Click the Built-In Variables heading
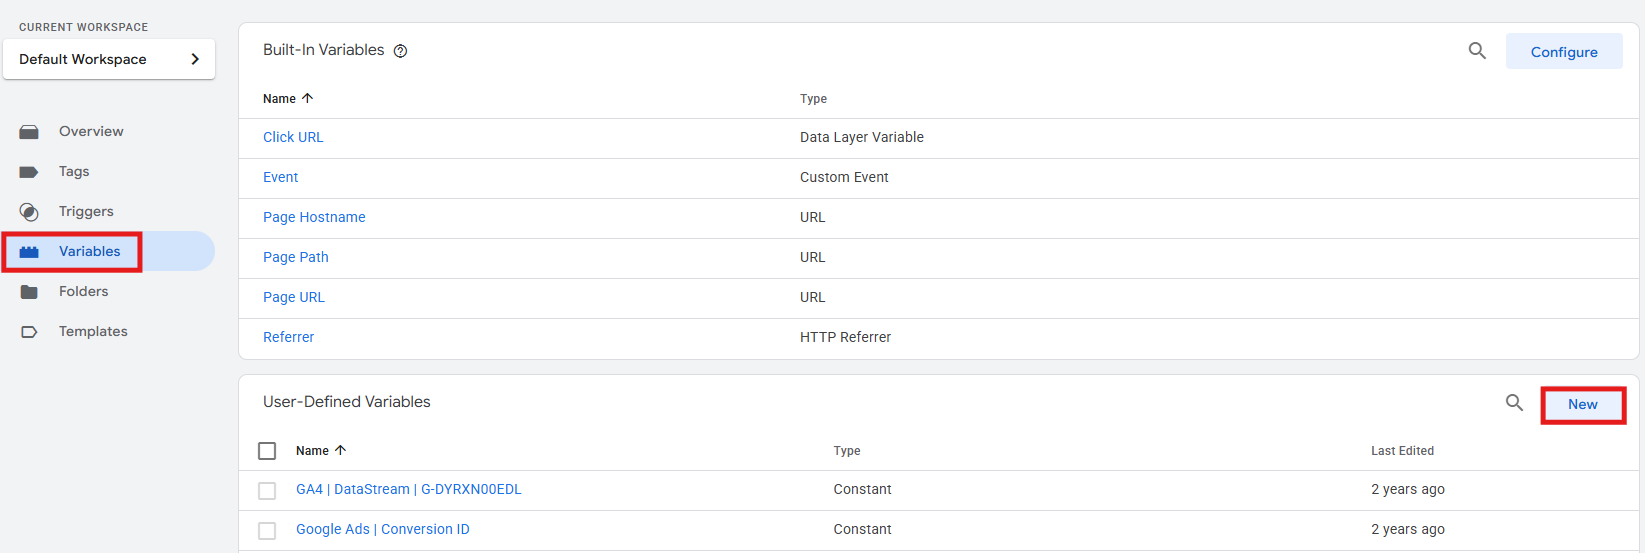This screenshot has width=1645, height=553. click(x=323, y=50)
